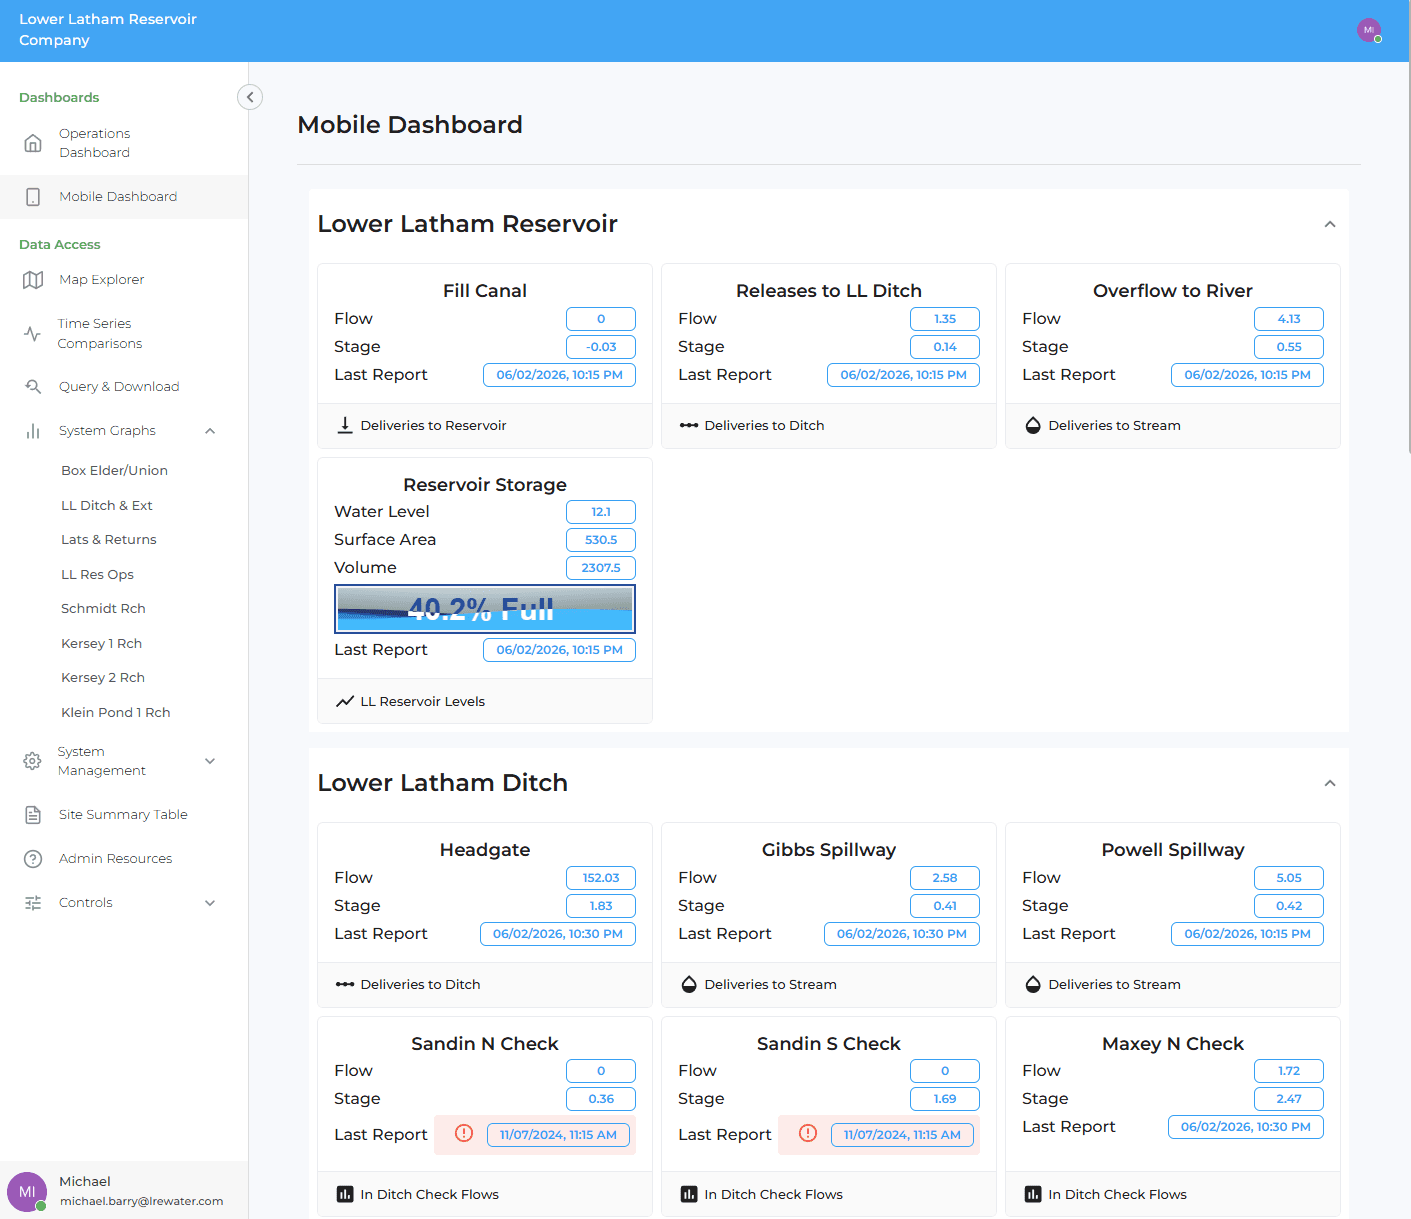The height and width of the screenshot is (1219, 1411).
Task: Click the Sandin N Check chart icon
Action: 345,1194
